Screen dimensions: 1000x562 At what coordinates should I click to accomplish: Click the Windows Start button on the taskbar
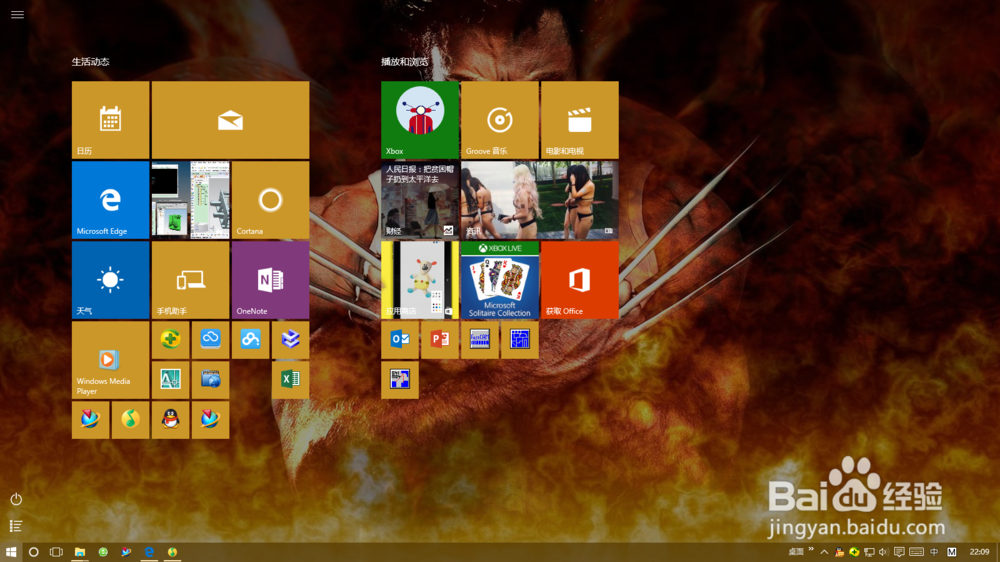11,552
